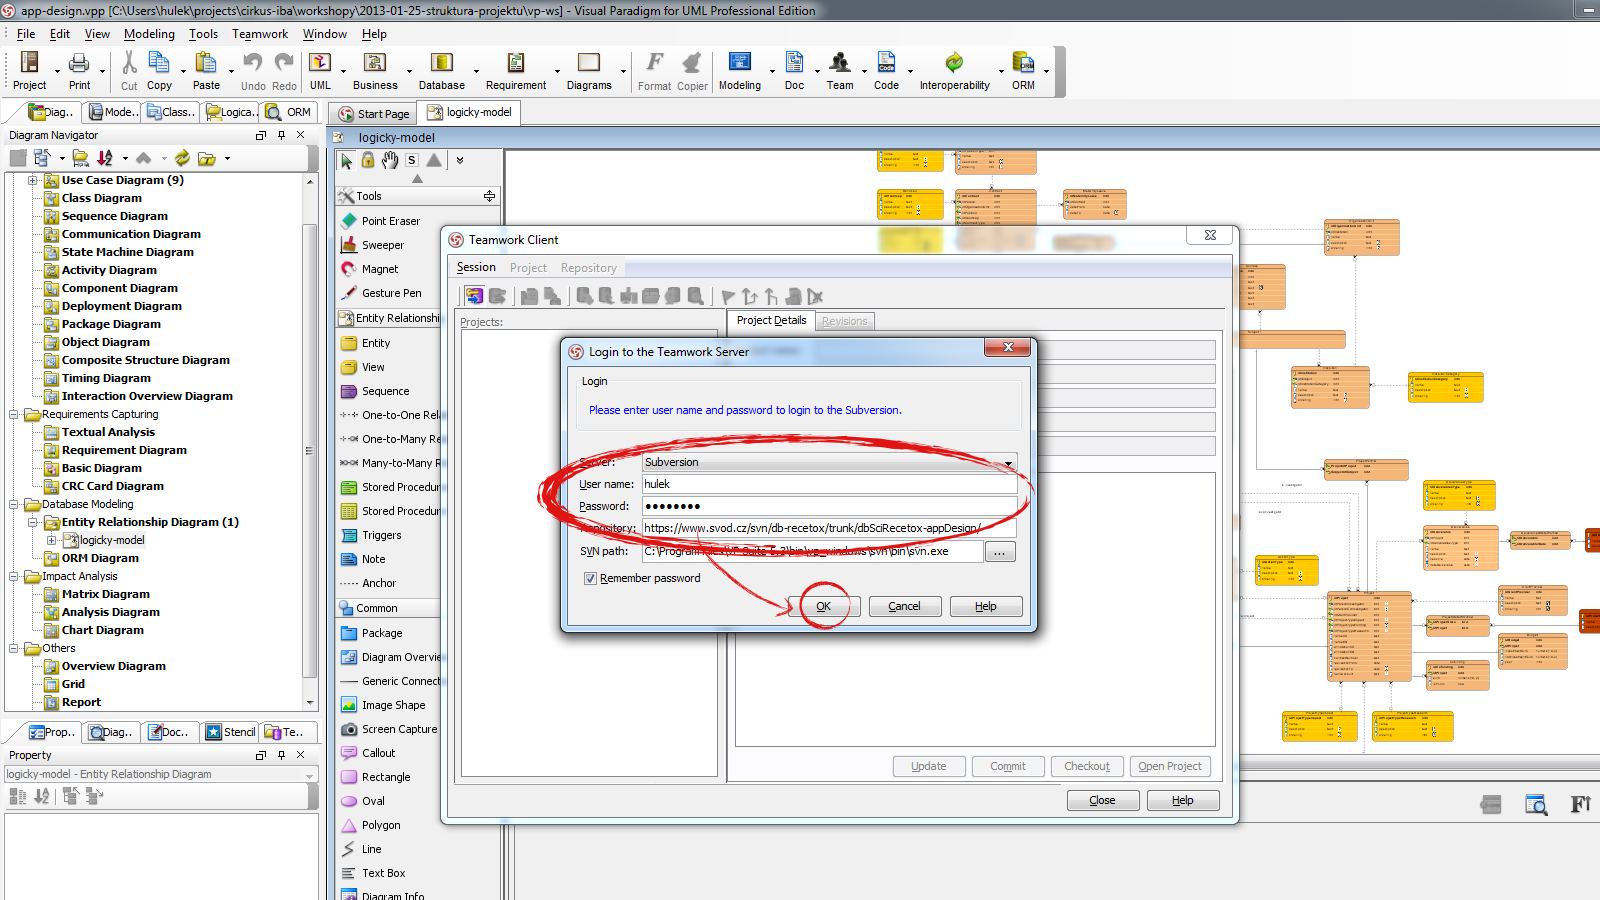Click Cancel in the login dialog
Screen dimensions: 1600x900
point(905,606)
